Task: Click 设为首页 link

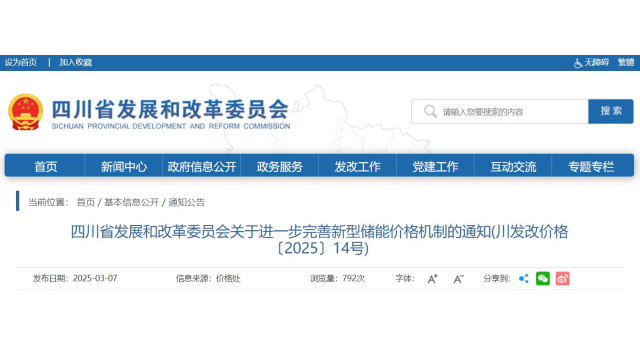Action: (21, 62)
